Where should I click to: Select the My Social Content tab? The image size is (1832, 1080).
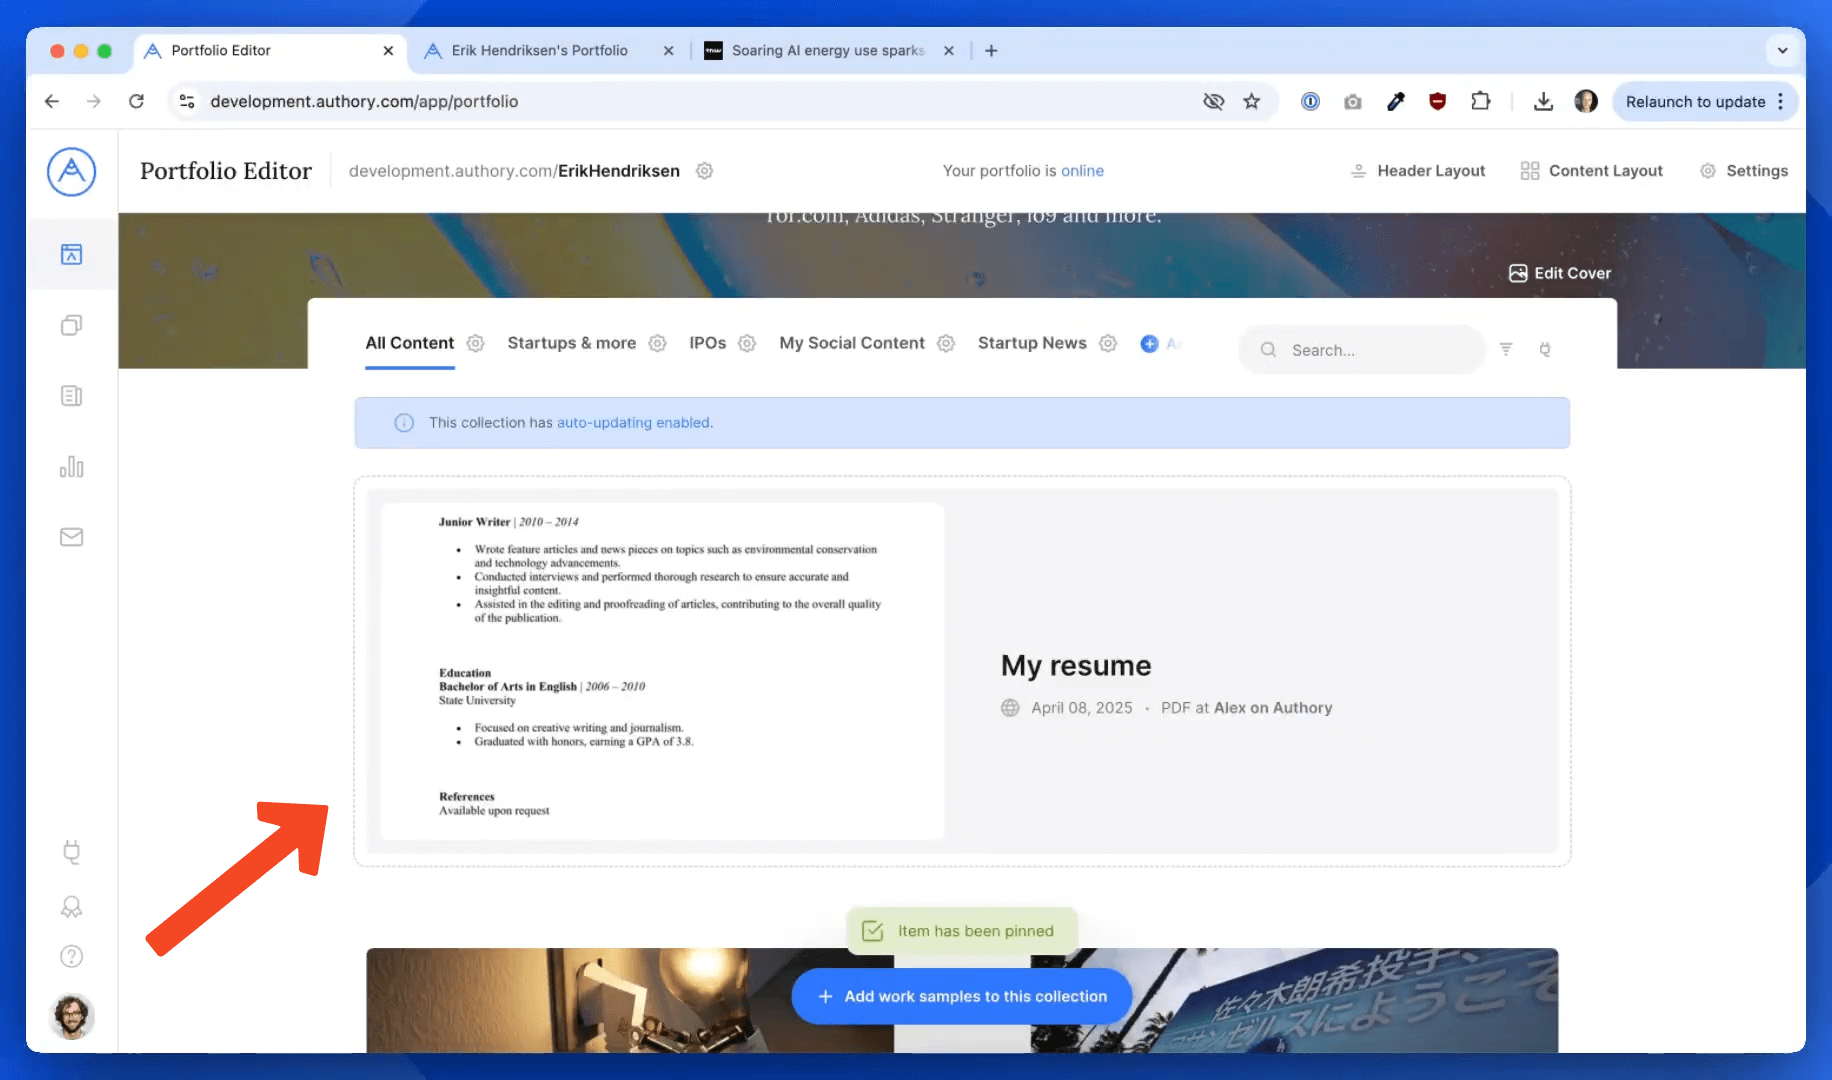point(852,343)
